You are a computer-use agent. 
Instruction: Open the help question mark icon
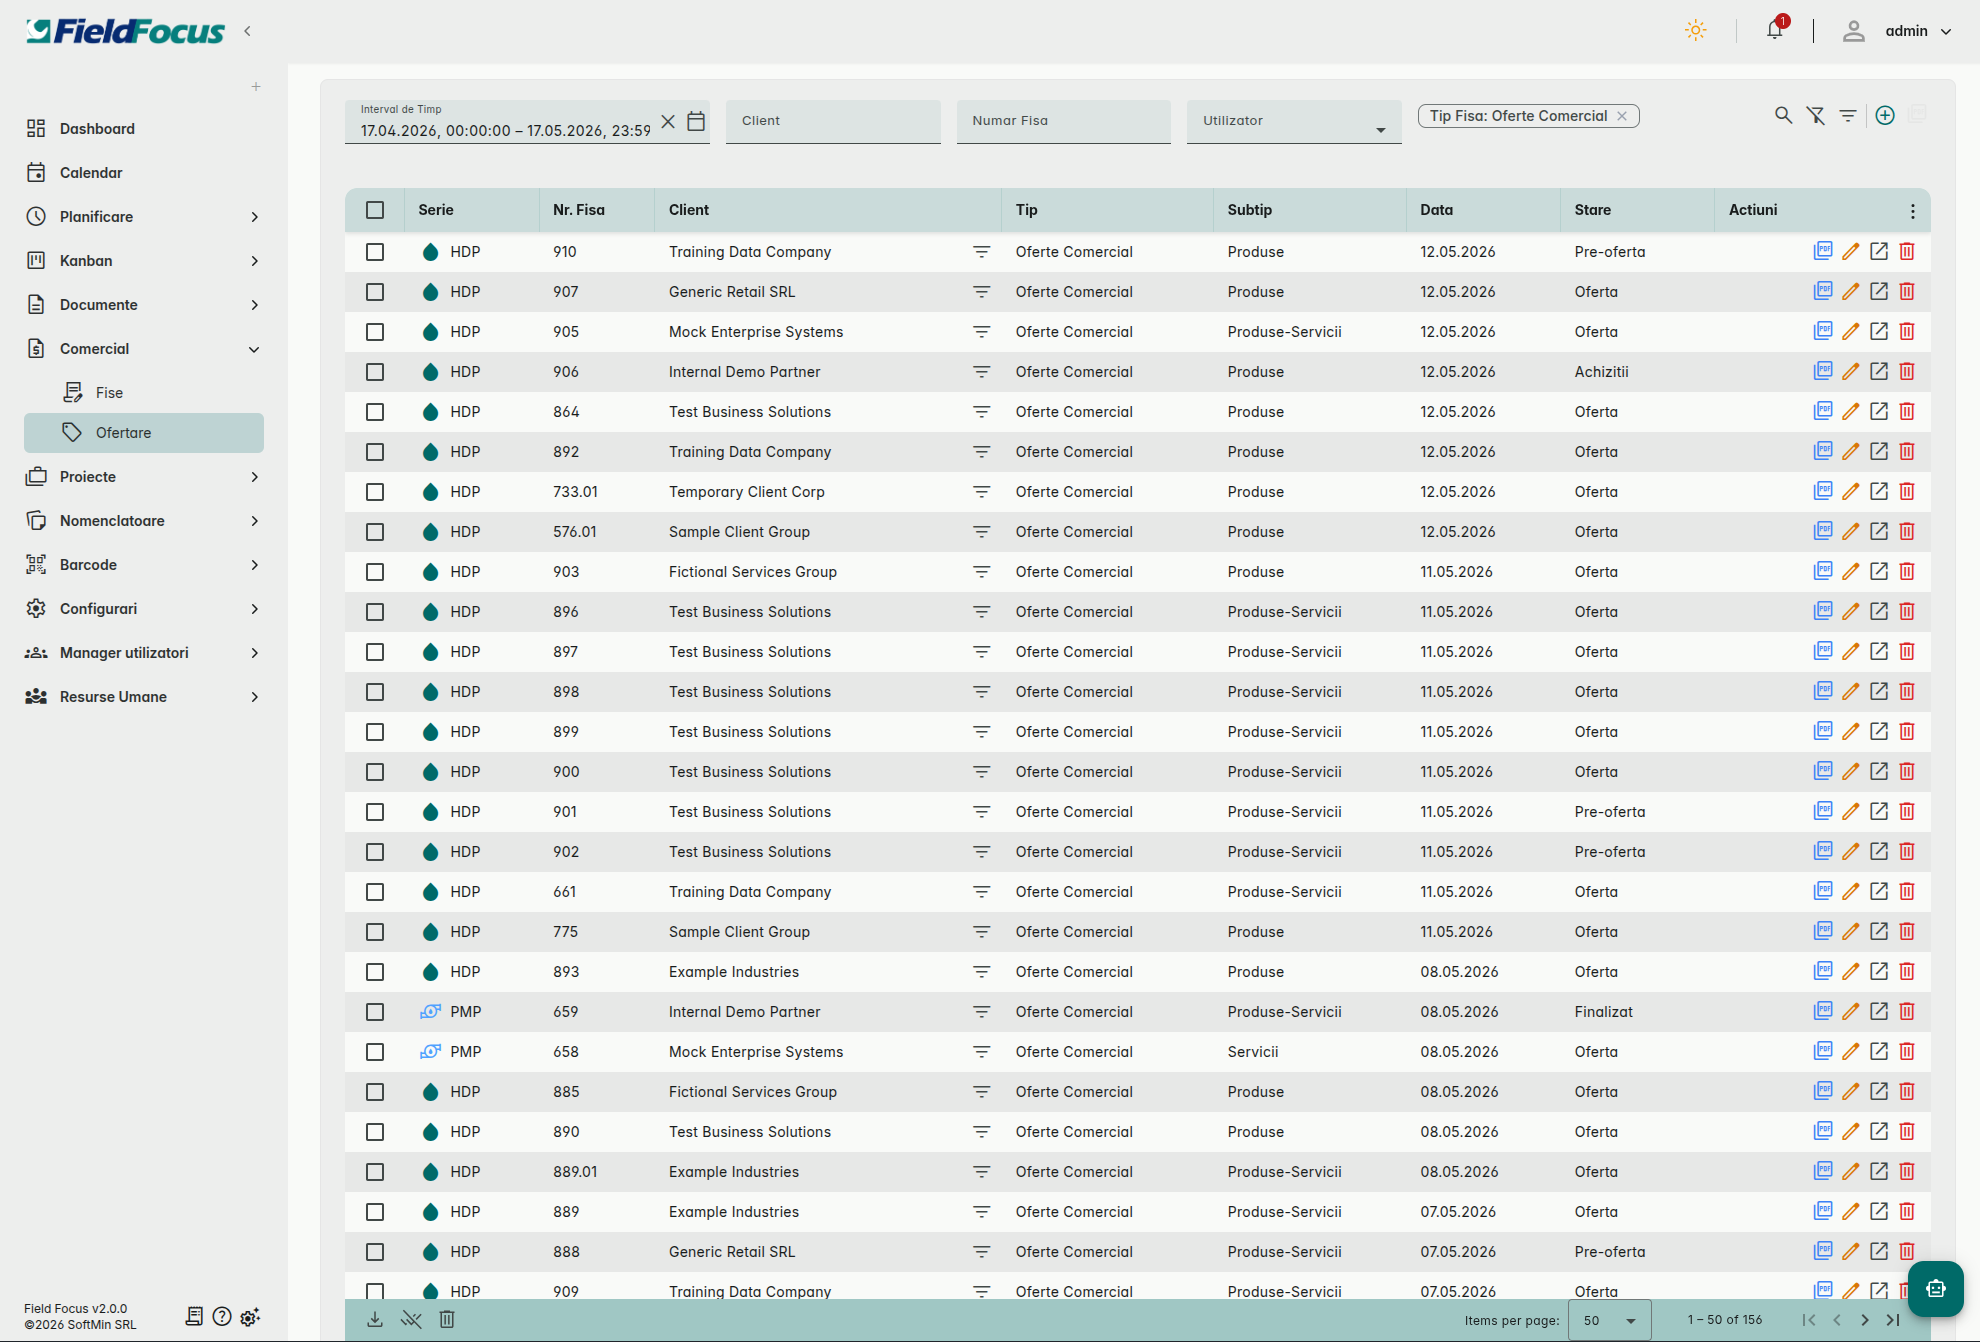222,1316
